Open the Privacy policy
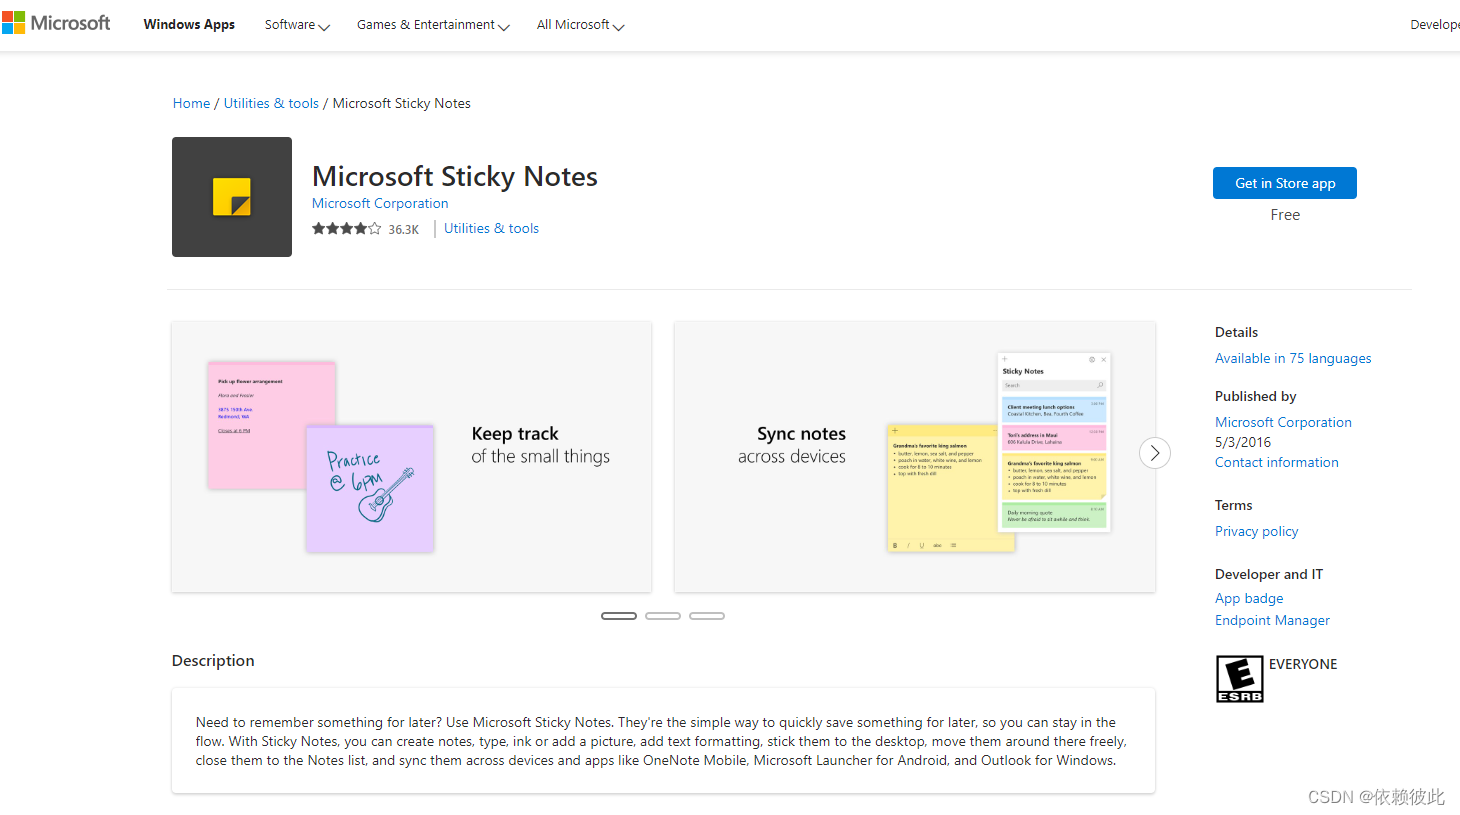The width and height of the screenshot is (1460, 815). coord(1256,531)
